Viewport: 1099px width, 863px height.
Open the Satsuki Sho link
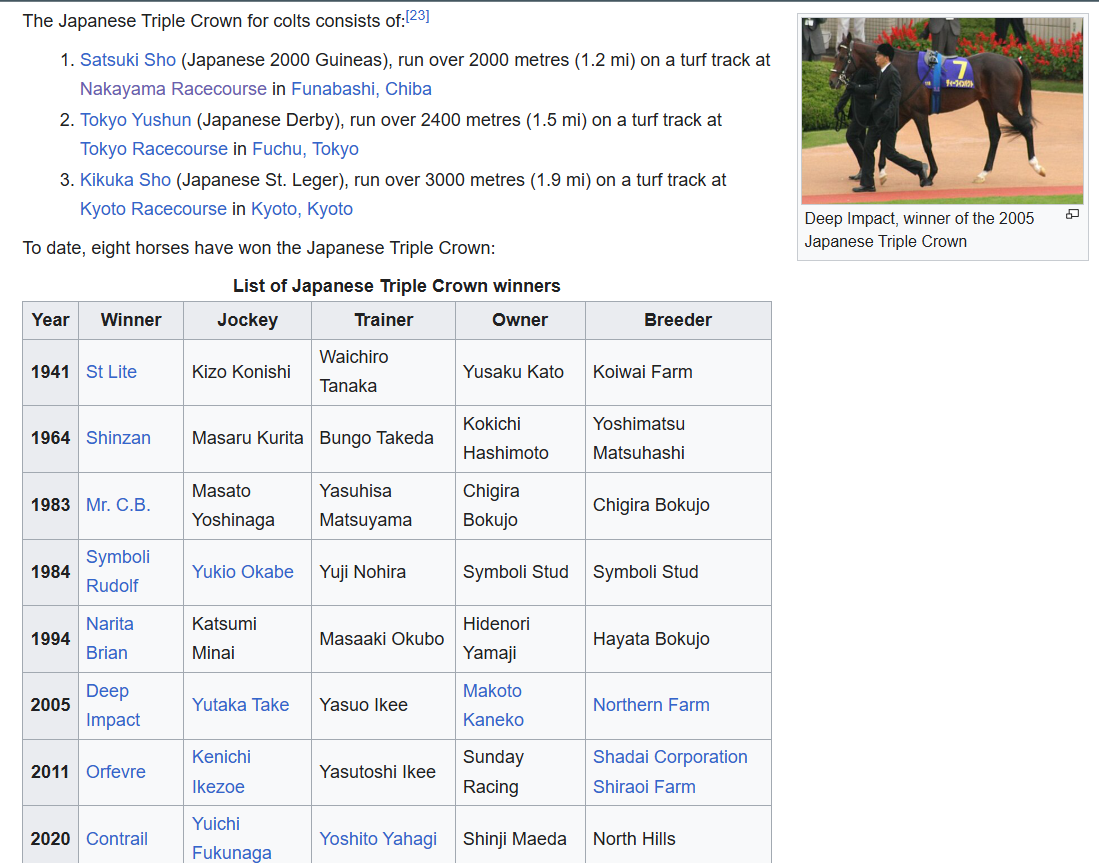[128, 60]
